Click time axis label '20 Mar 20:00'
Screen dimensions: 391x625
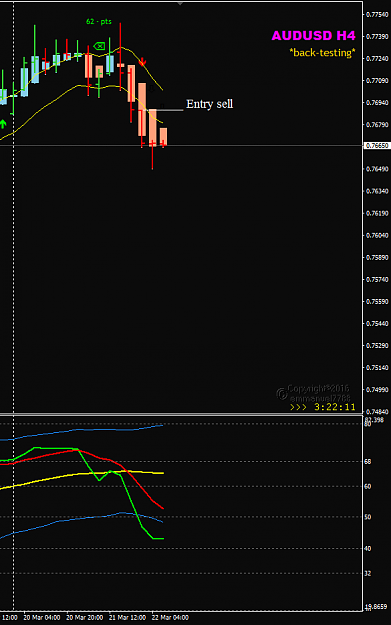[84, 617]
